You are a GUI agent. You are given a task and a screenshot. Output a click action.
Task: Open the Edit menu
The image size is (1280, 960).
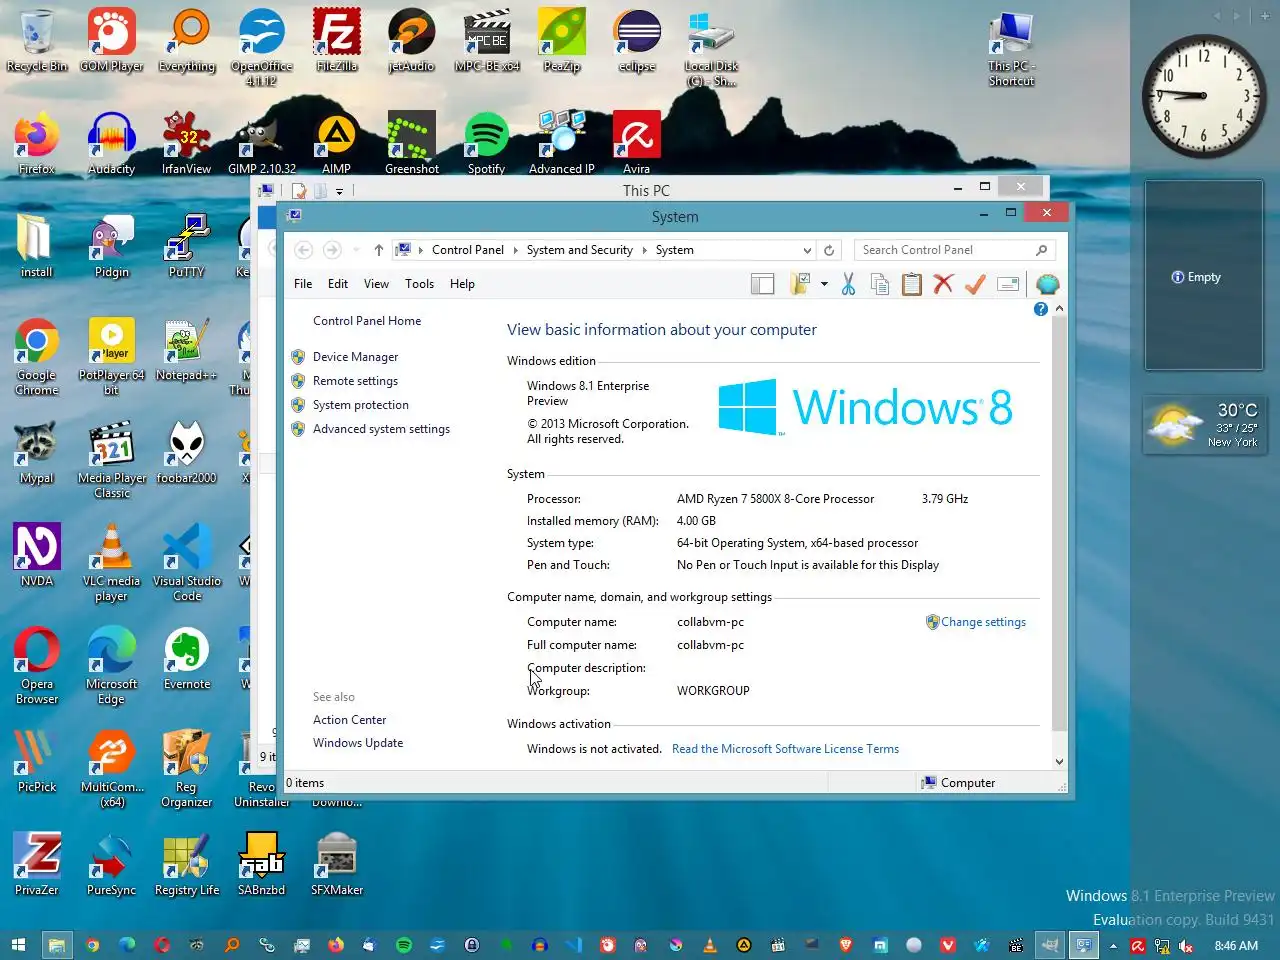[338, 284]
